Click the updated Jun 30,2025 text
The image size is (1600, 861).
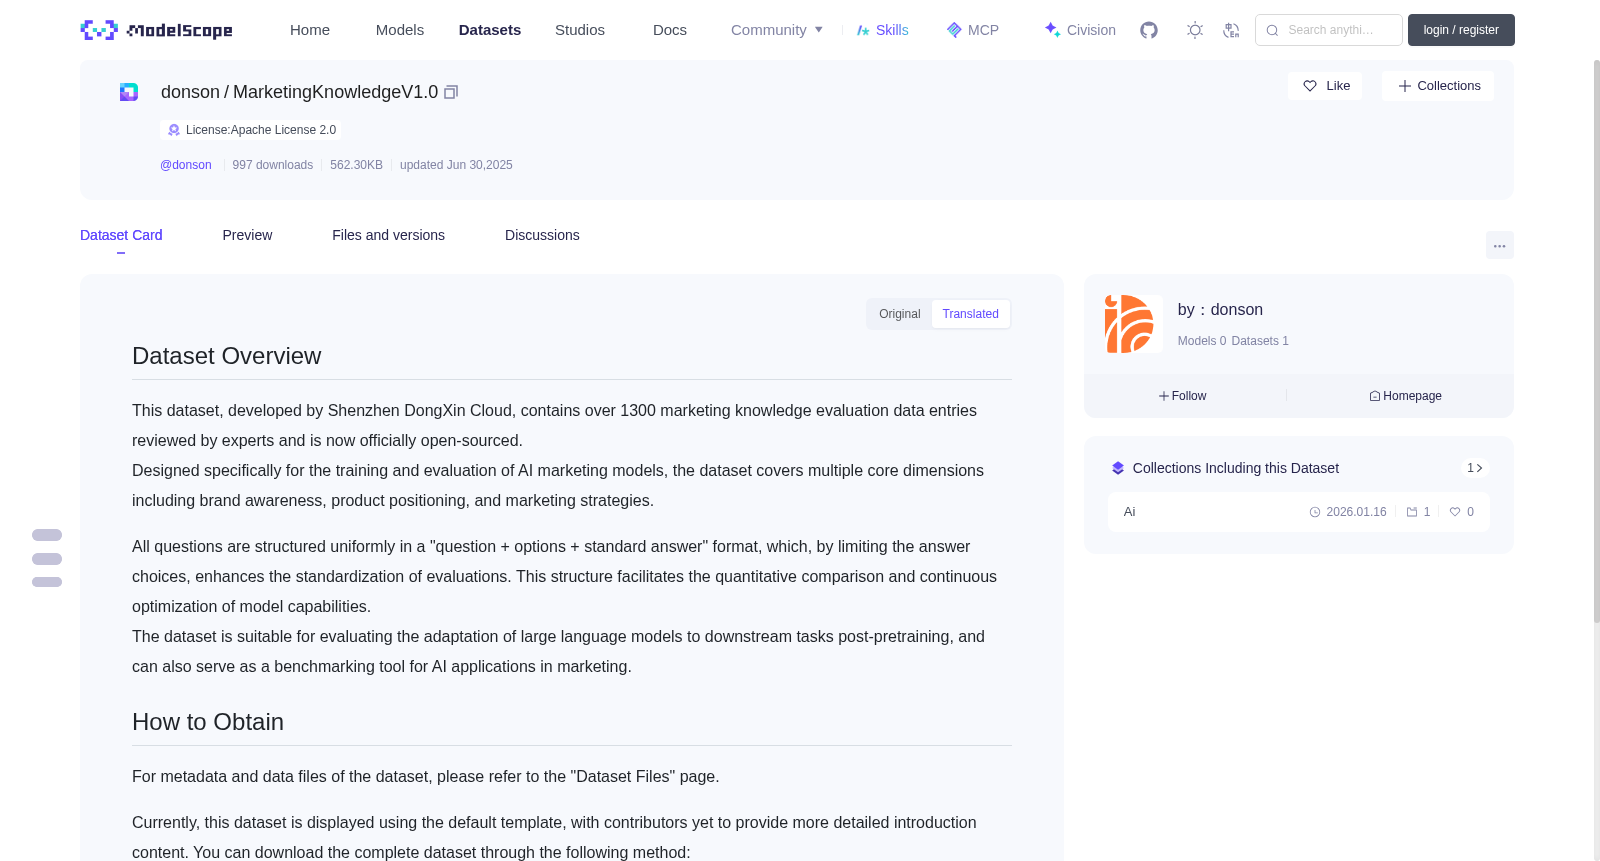[456, 165]
